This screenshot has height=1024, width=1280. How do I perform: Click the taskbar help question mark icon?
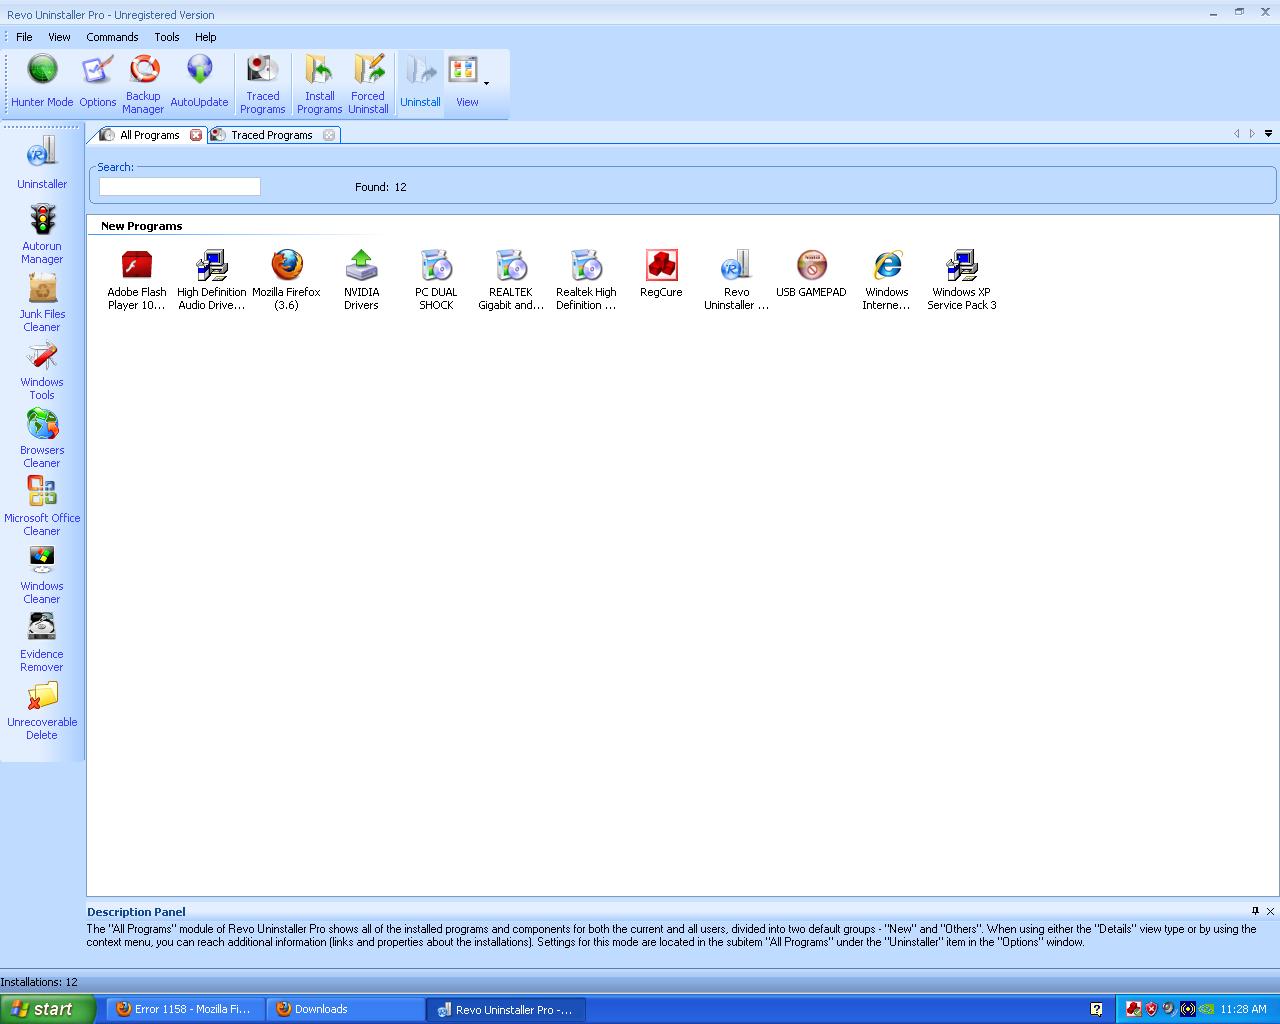[1096, 1009]
